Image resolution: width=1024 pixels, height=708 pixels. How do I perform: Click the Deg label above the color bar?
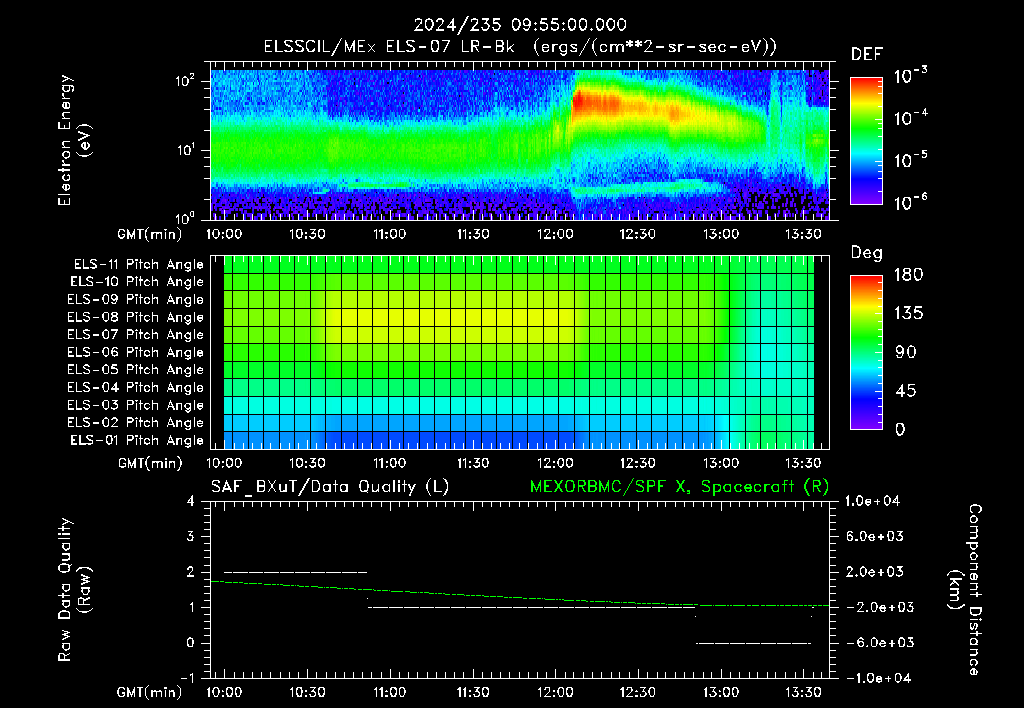point(867,253)
